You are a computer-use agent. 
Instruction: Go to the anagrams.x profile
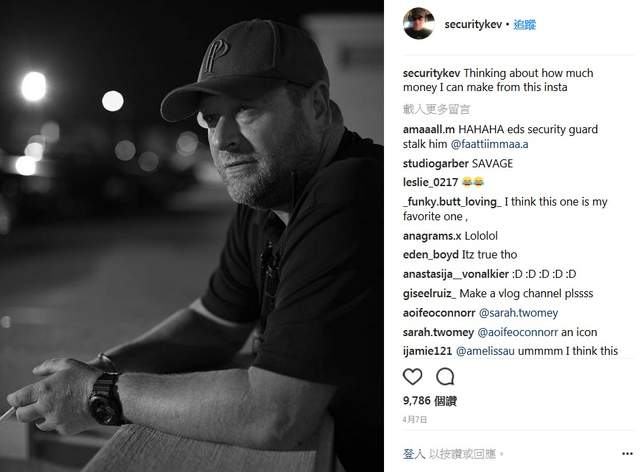(x=431, y=237)
